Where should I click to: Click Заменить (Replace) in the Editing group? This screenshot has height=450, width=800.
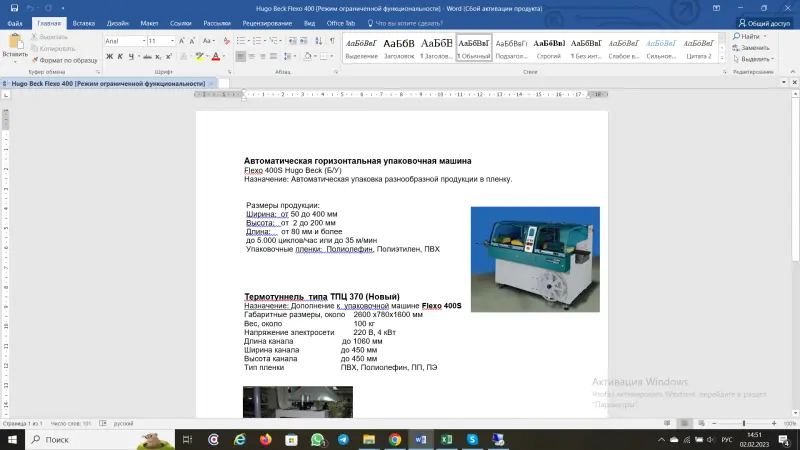(751, 47)
